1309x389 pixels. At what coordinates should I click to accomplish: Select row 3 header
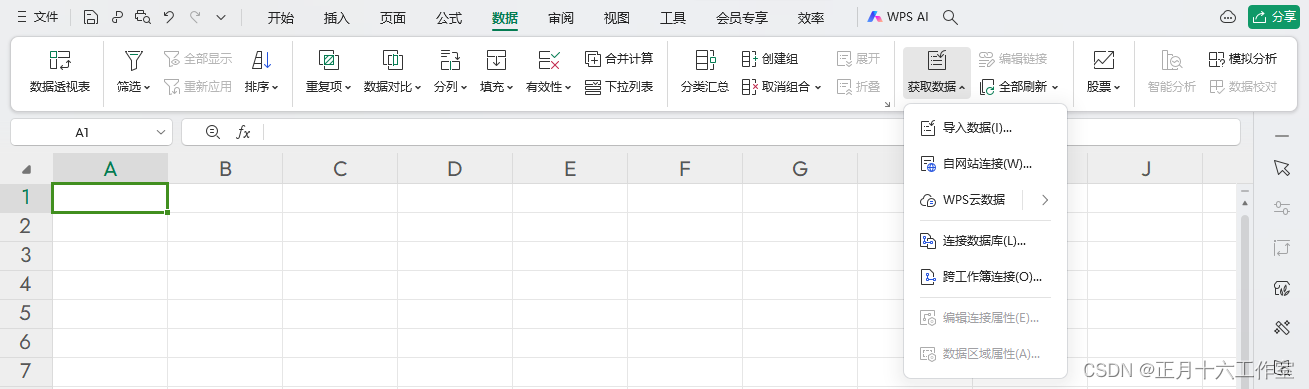[x=26, y=255]
